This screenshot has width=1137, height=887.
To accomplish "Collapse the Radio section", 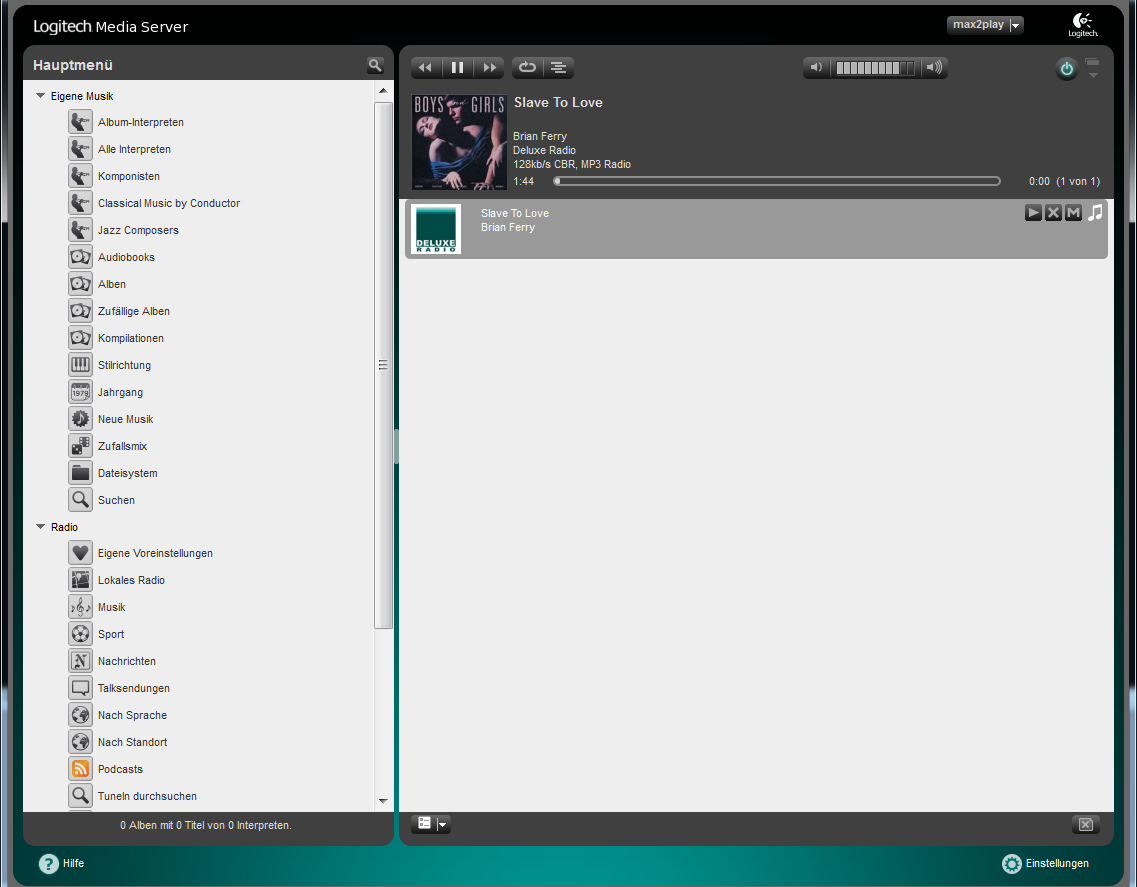I will (x=41, y=527).
